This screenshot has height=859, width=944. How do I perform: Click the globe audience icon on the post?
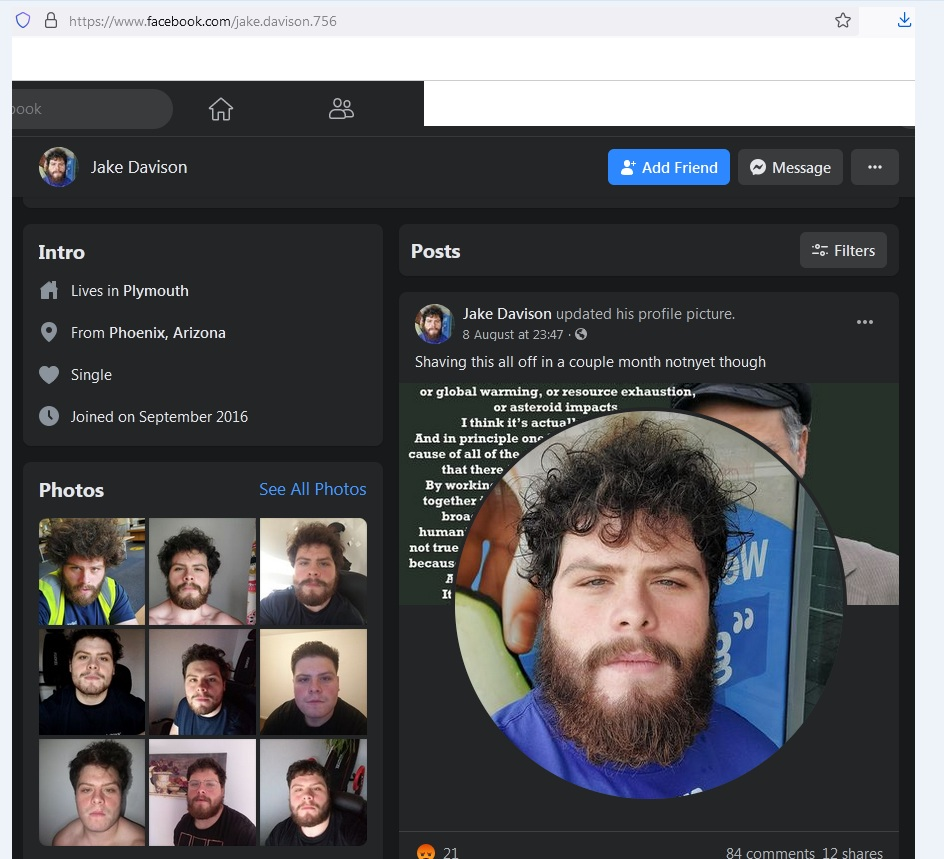tap(581, 334)
